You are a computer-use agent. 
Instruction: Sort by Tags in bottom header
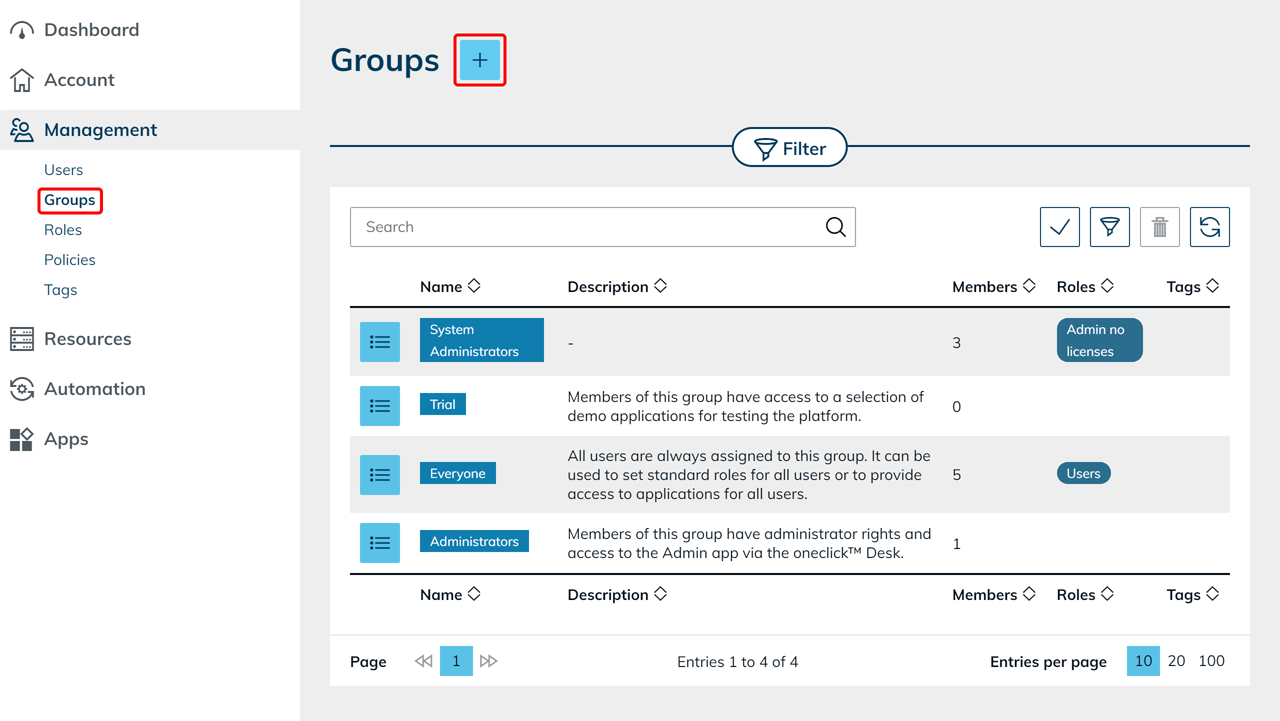pos(1193,594)
